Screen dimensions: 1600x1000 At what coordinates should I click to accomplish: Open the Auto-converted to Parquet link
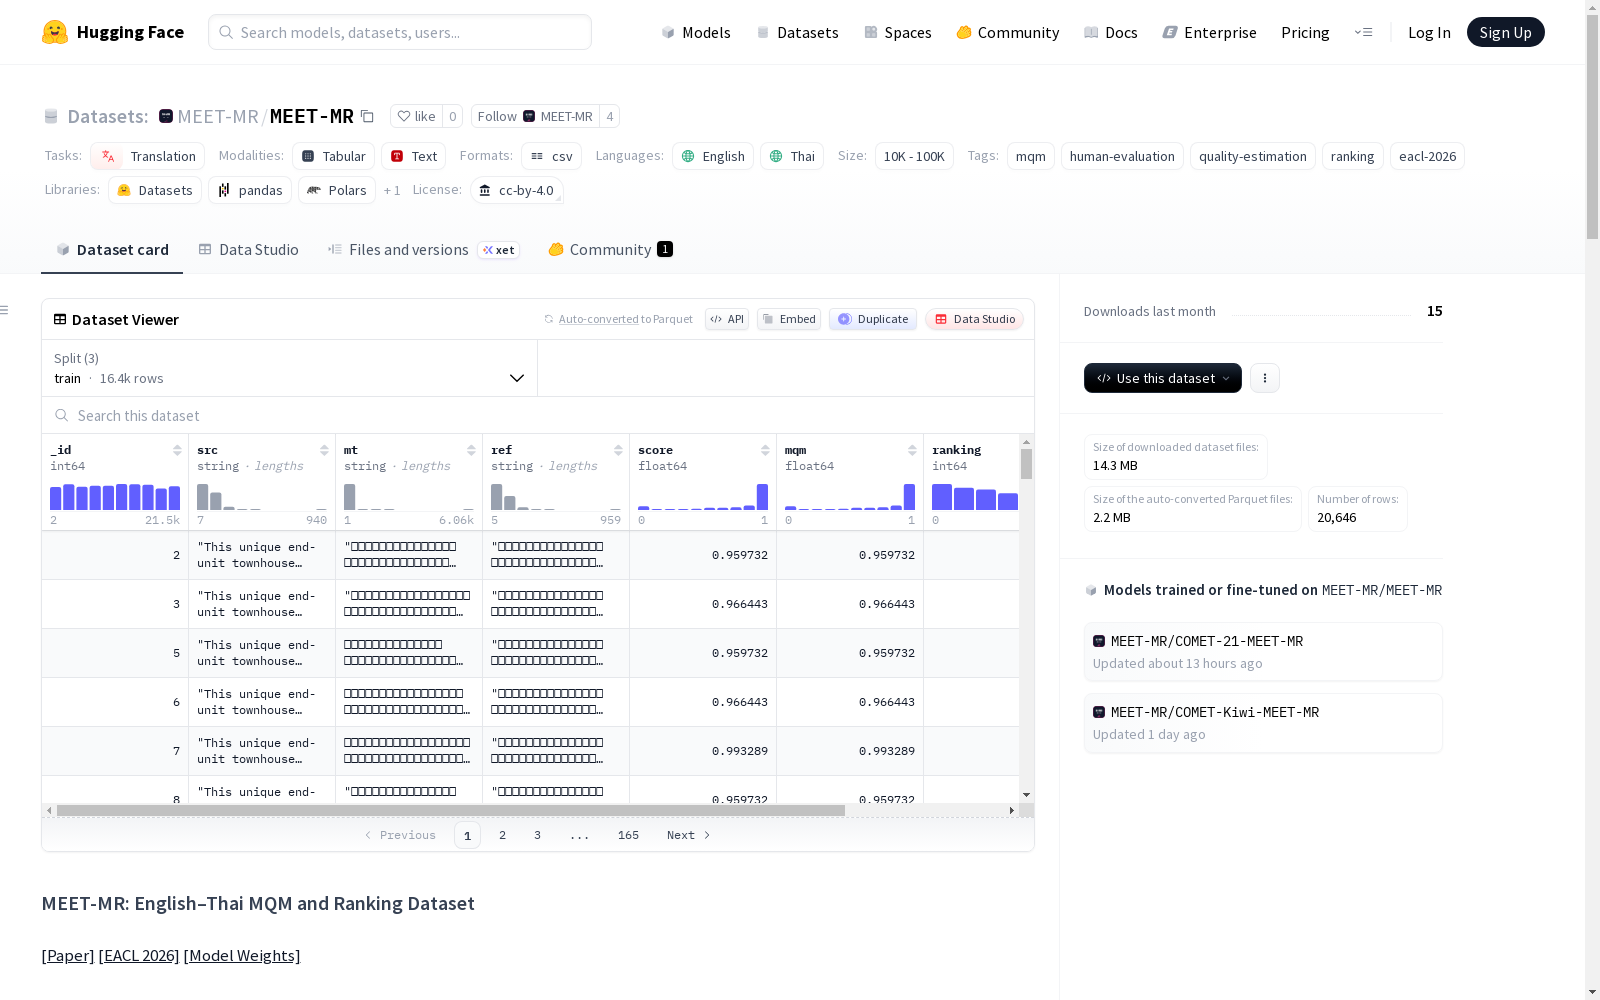[x=599, y=319]
